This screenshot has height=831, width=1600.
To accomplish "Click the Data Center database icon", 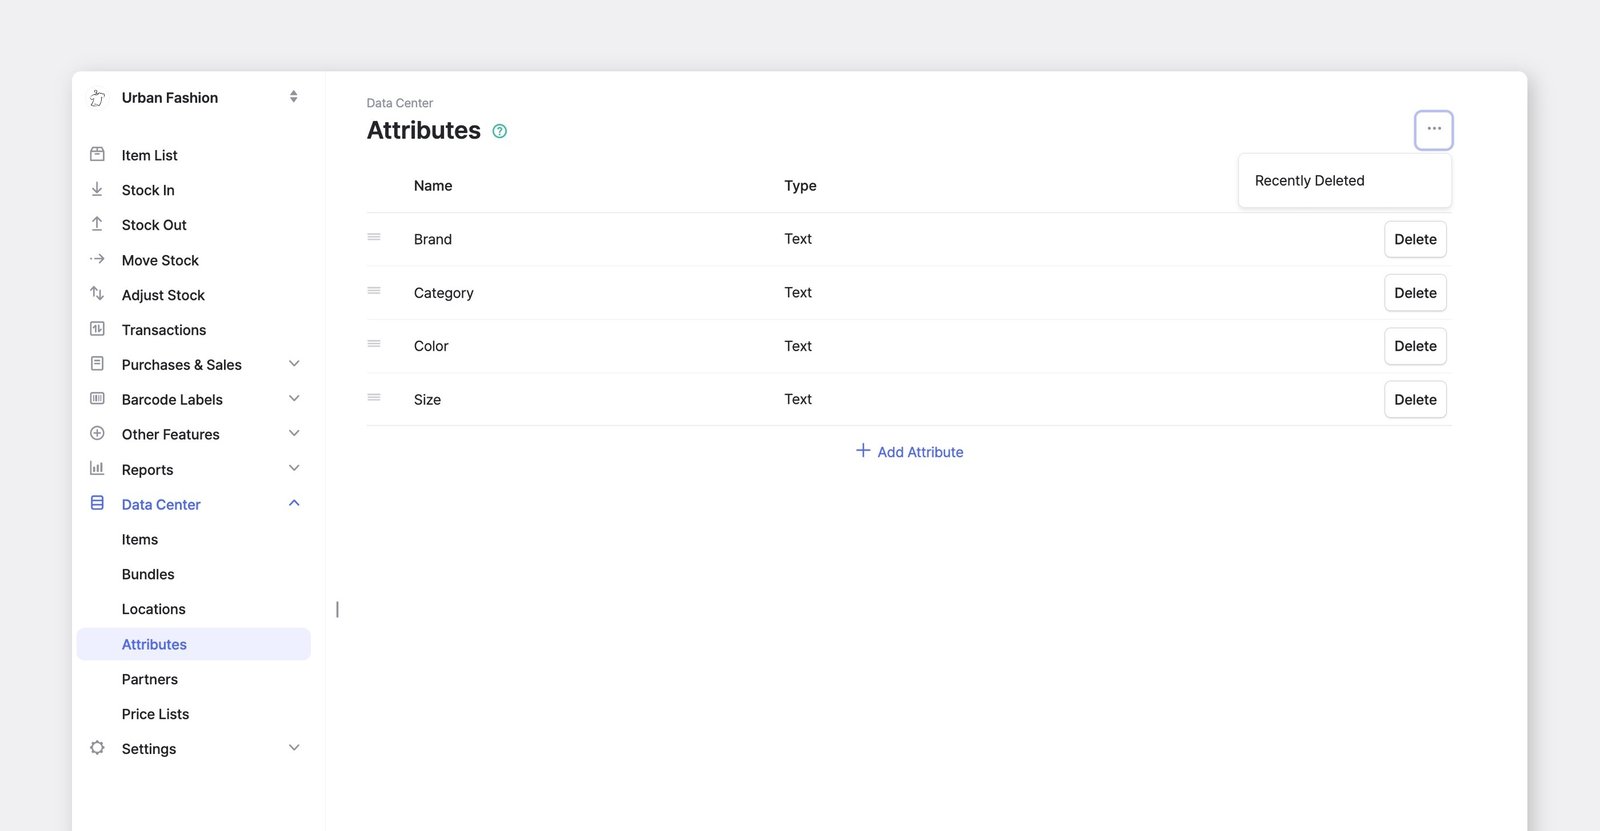I will coord(97,504).
